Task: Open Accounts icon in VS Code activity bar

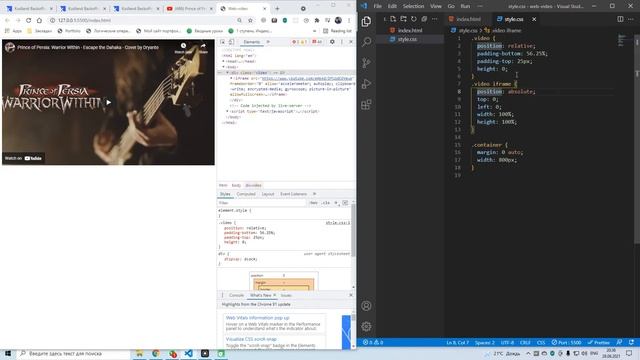Action: (366, 306)
